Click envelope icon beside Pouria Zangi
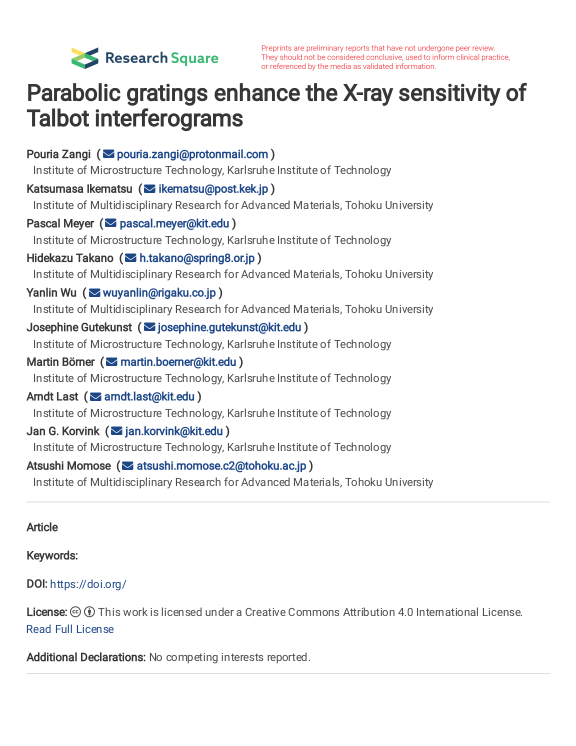The height and width of the screenshot is (746, 576). pyautogui.click(x=109, y=154)
